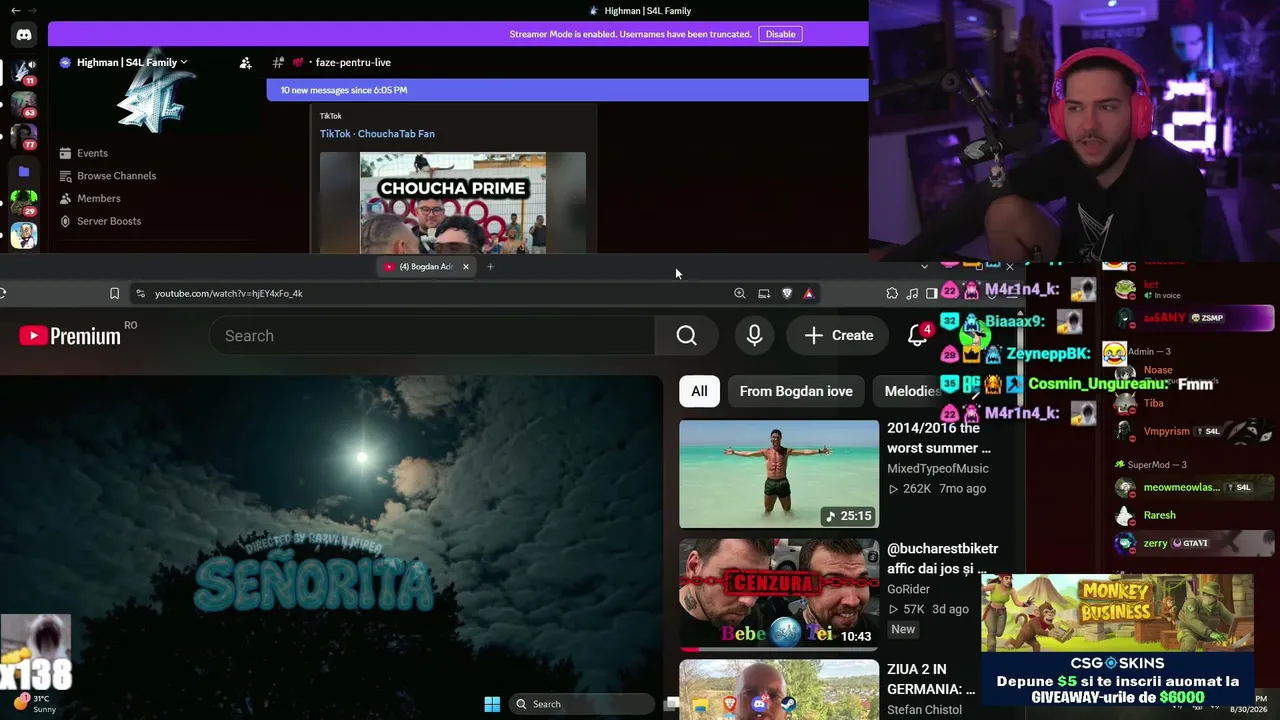Click the cast/picture-in-picture icon in address bar
The image size is (1280, 720).
pyautogui.click(x=764, y=293)
